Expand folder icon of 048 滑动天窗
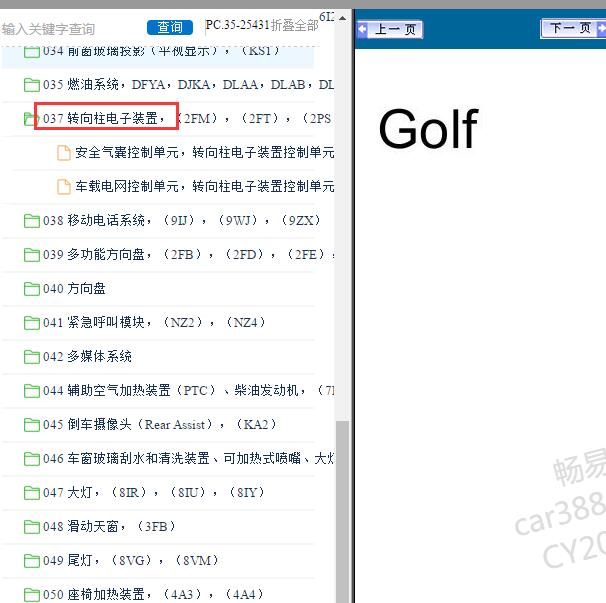This screenshot has height=603, width=606. [x=32, y=527]
